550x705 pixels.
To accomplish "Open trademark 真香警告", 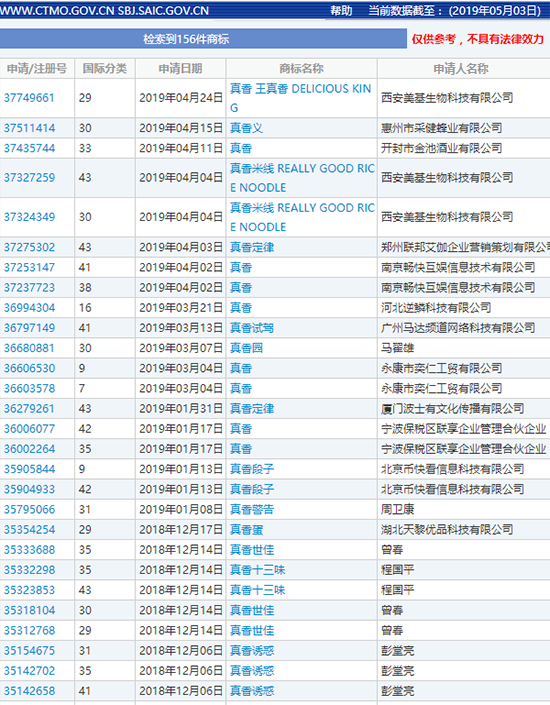I will pyautogui.click(x=252, y=509).
